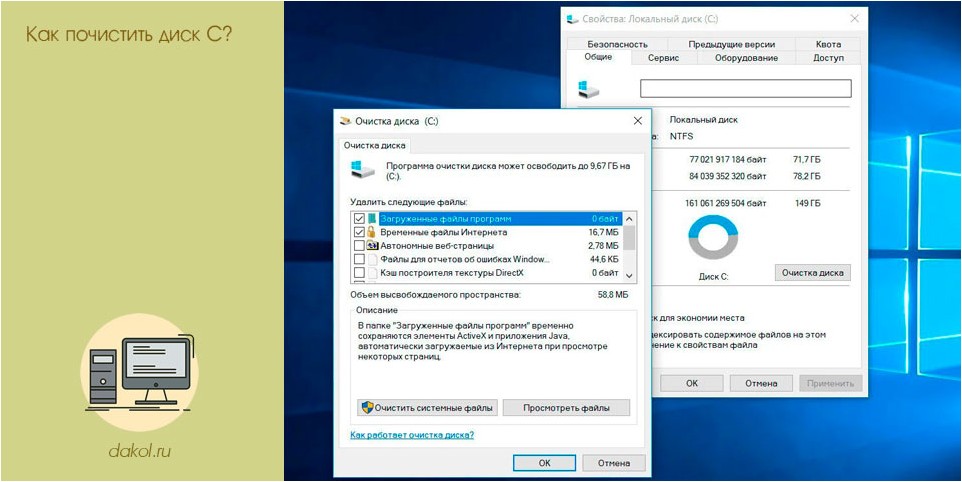Click the NTFS file system text
Viewport: 962px width, 482px height.
pos(681,136)
